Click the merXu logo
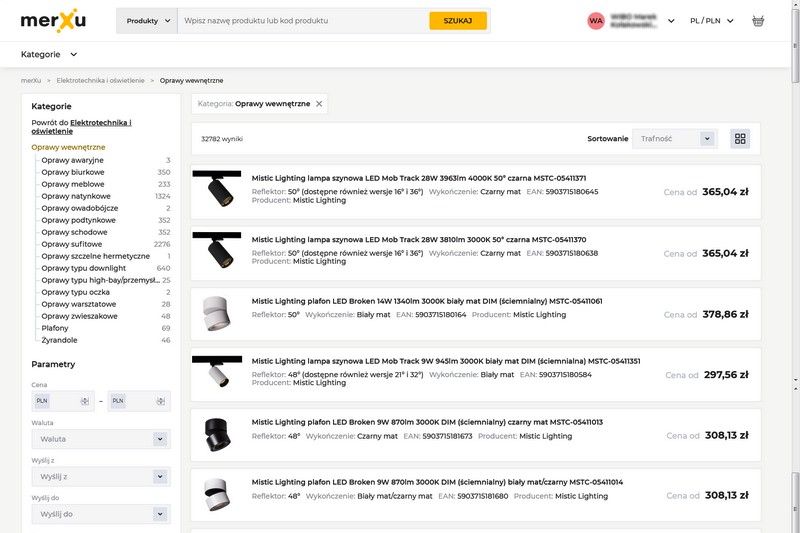Viewport: 800px width, 533px height. point(53,21)
